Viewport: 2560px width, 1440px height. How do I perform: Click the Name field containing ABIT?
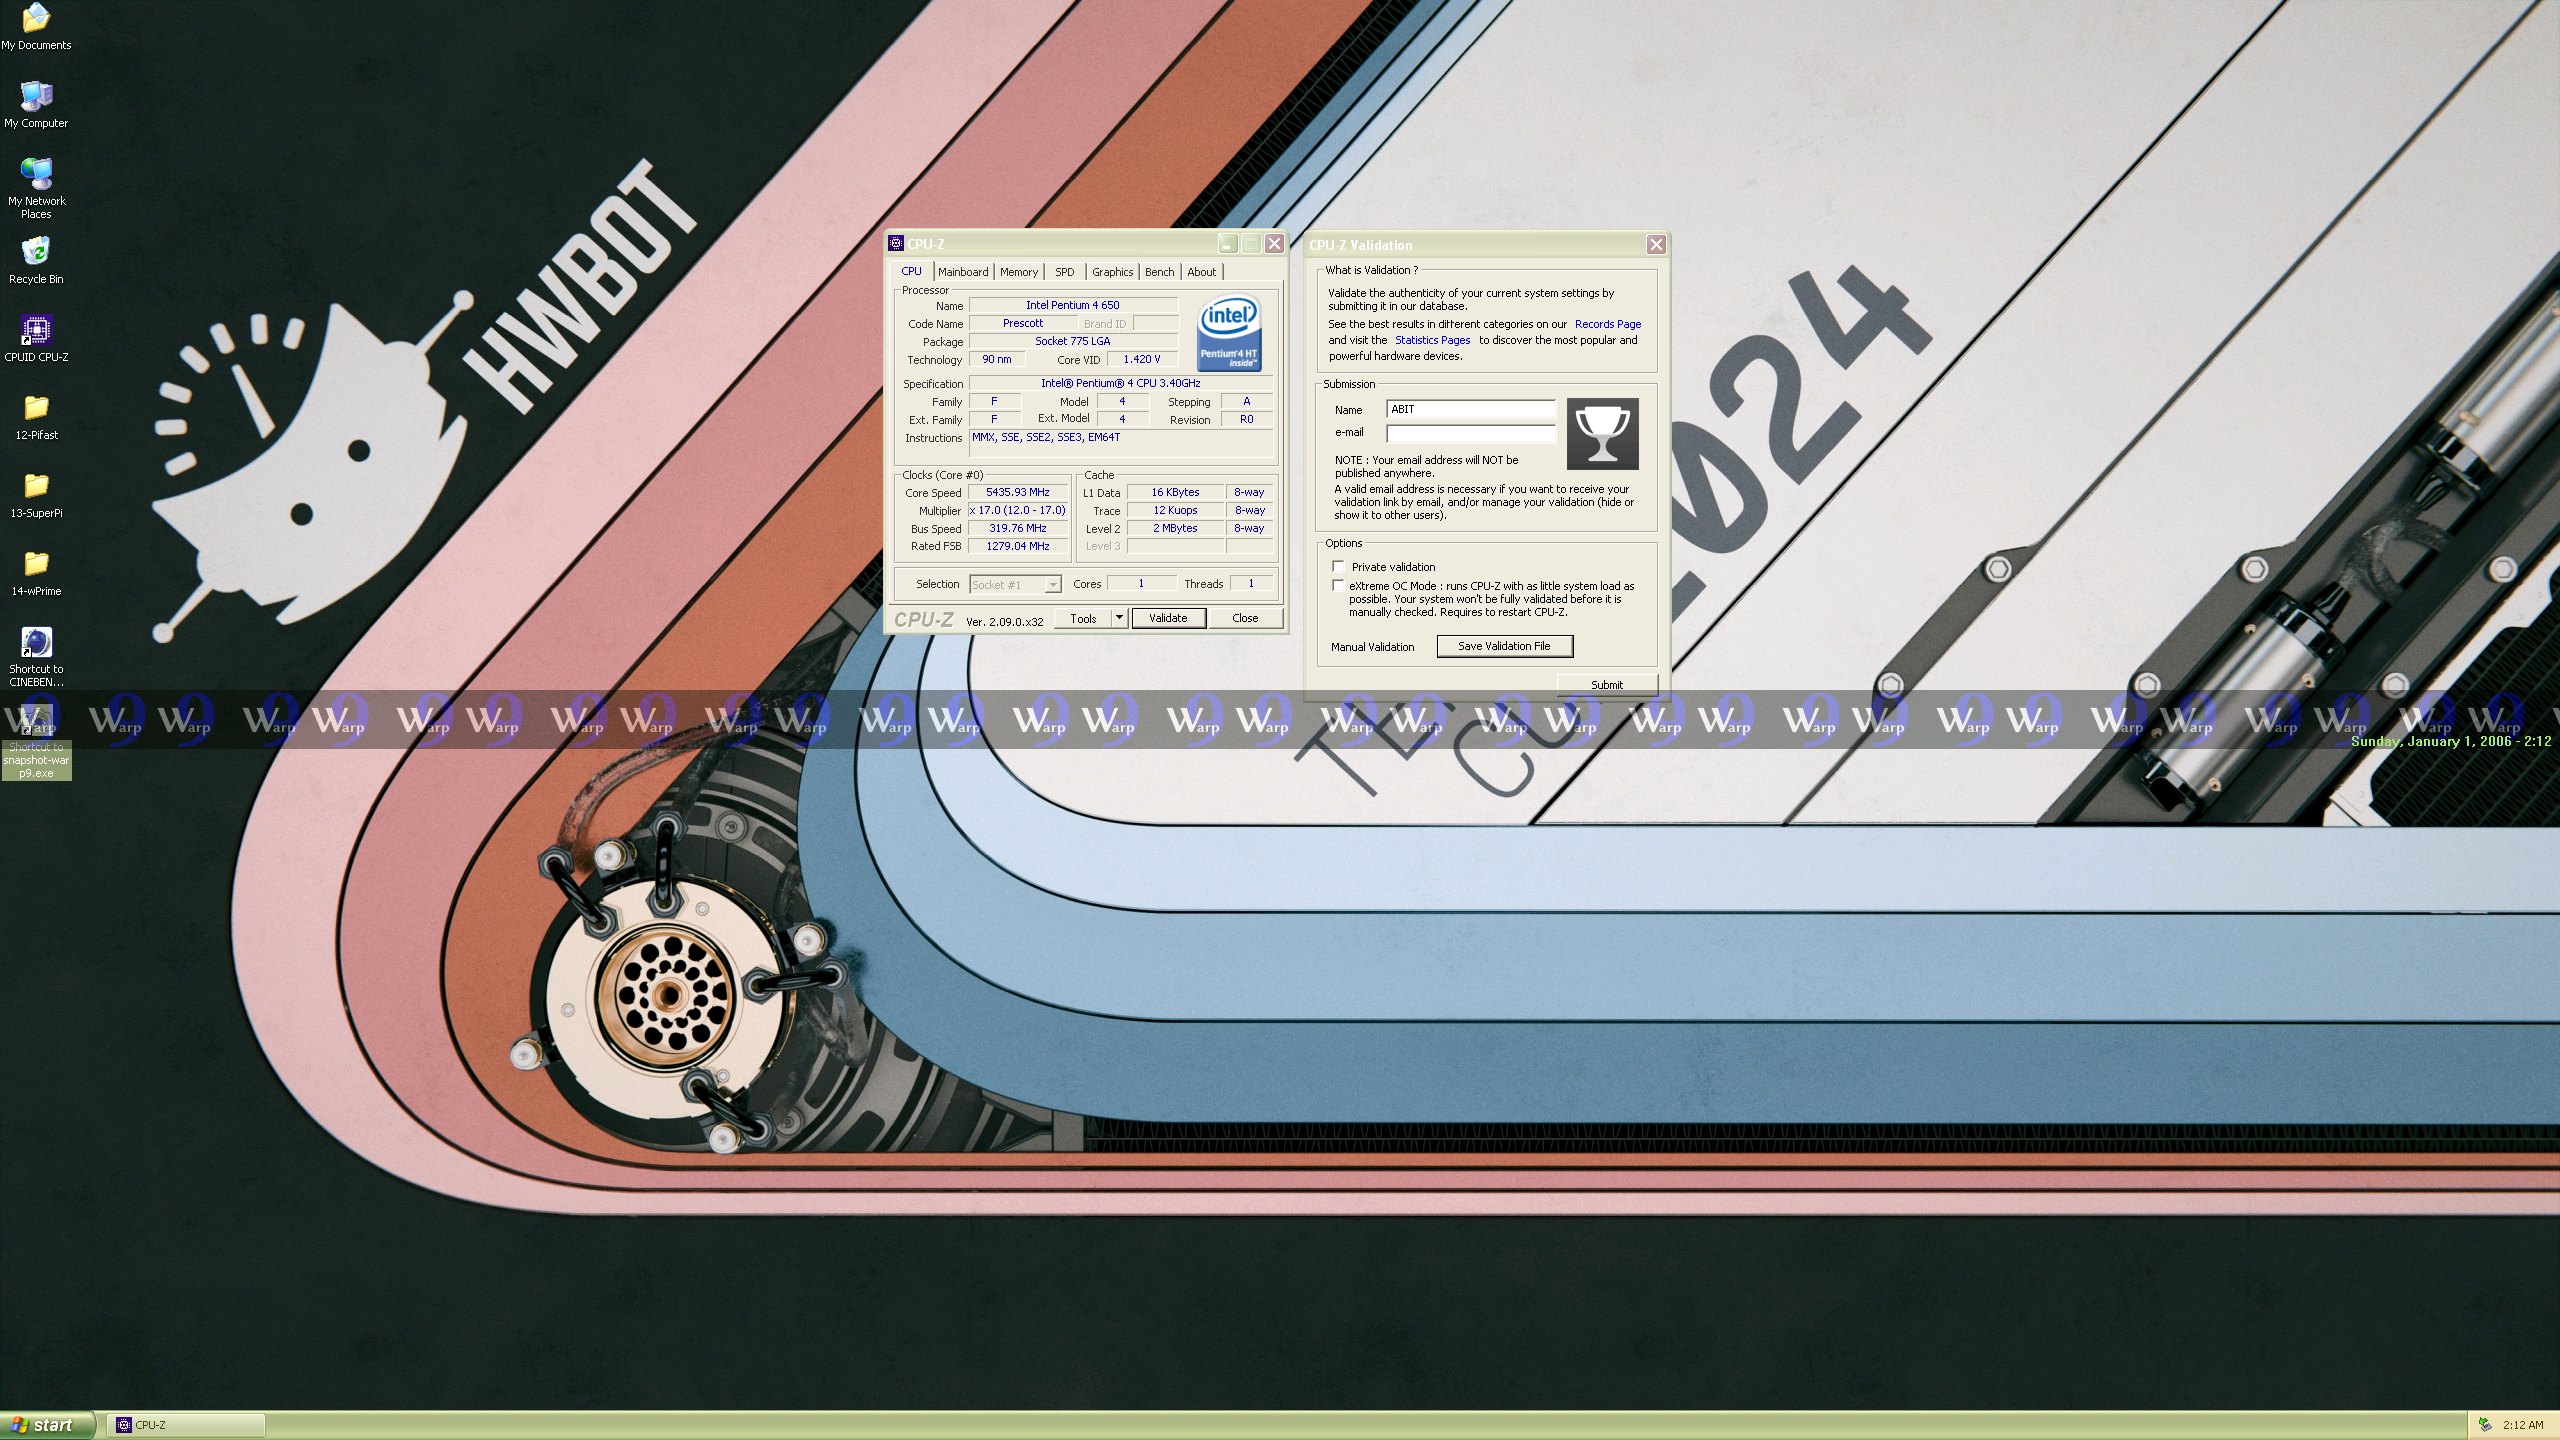(x=1471, y=409)
